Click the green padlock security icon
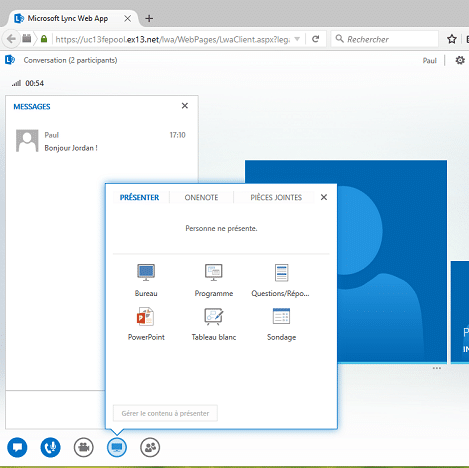The width and height of the screenshot is (469, 468). click(x=44, y=39)
